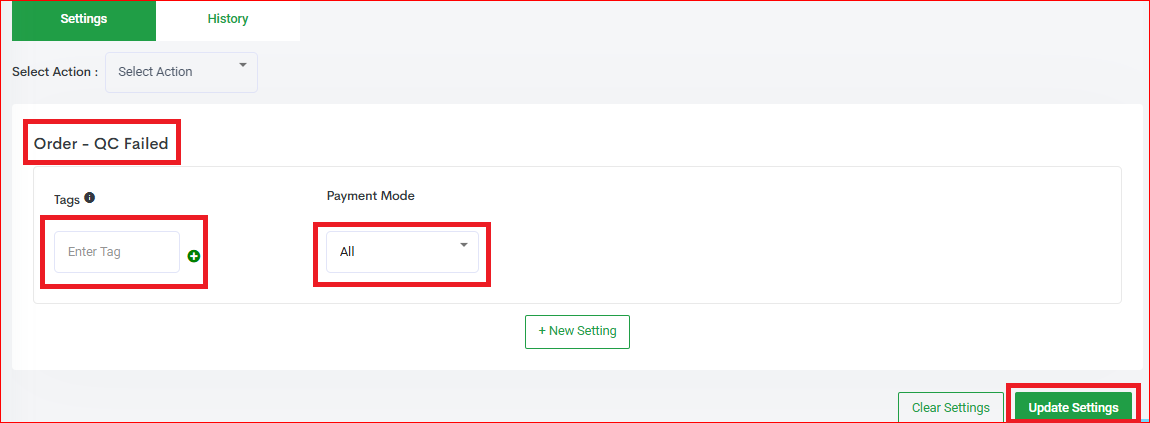
Task: Click the green plus add-tag icon
Action: [x=194, y=256]
